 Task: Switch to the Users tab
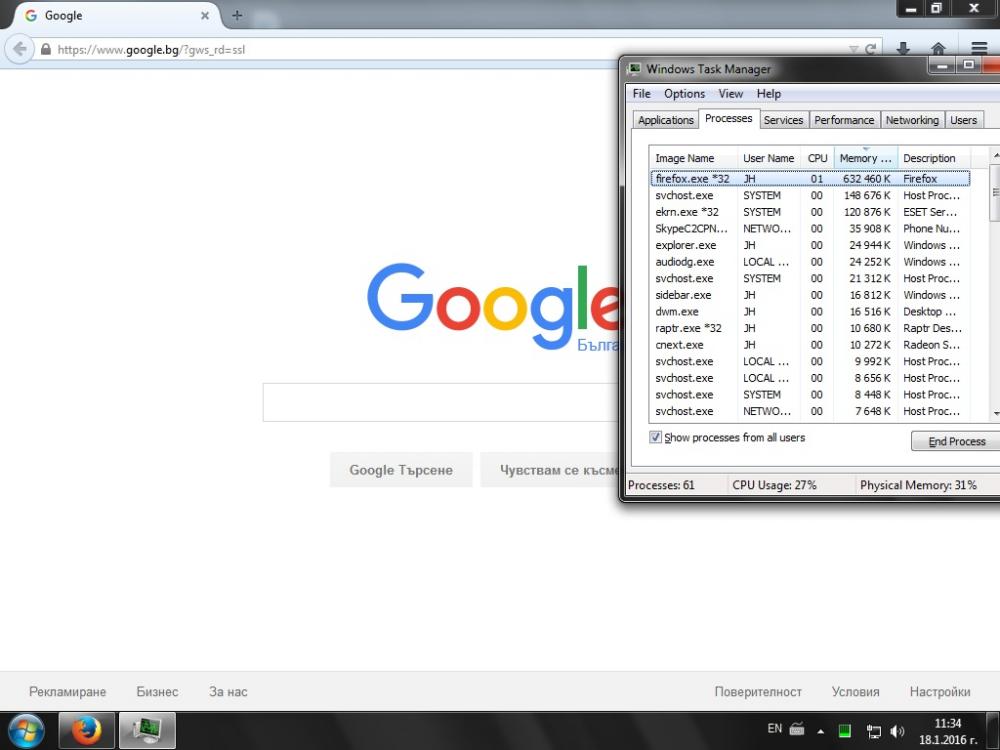point(963,120)
